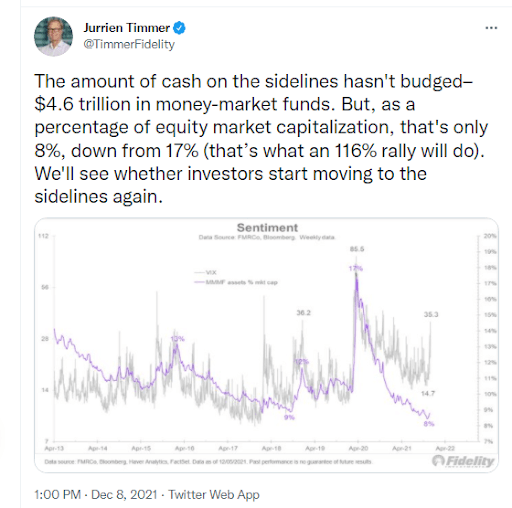Click the Sentiment chart title

point(267,228)
